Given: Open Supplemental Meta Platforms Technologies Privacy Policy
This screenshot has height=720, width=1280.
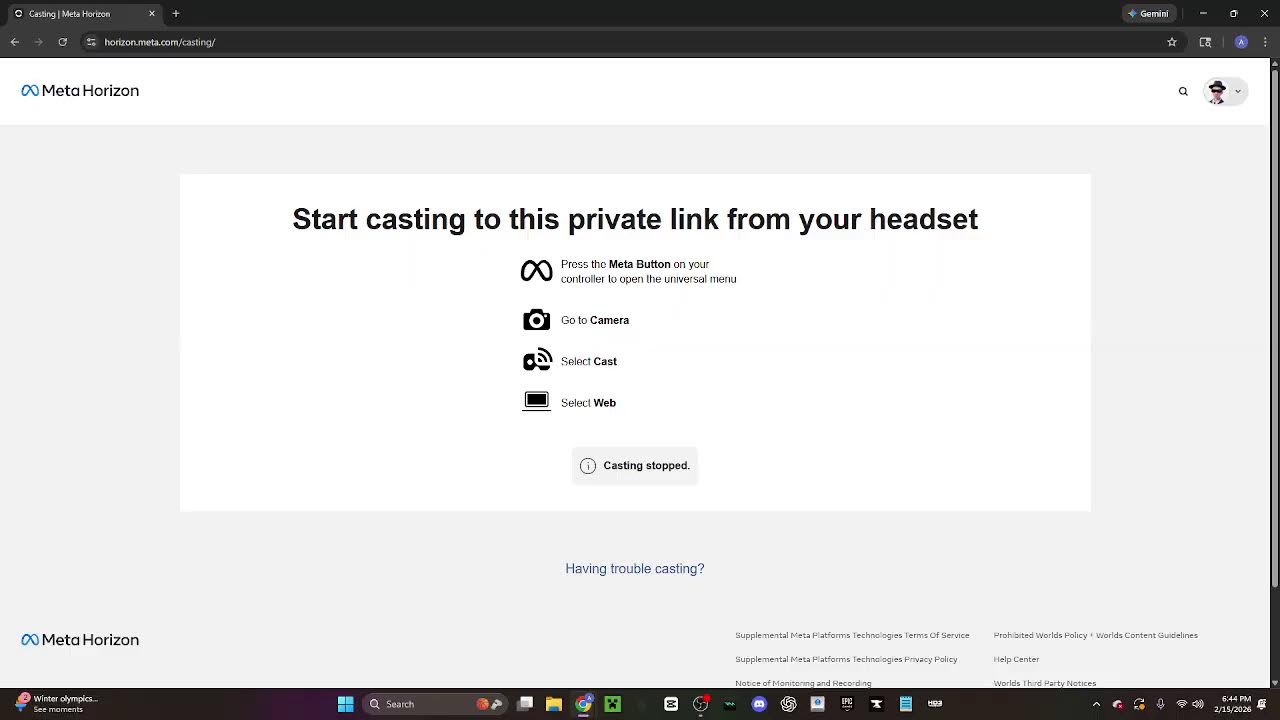Looking at the screenshot, I should 846,659.
